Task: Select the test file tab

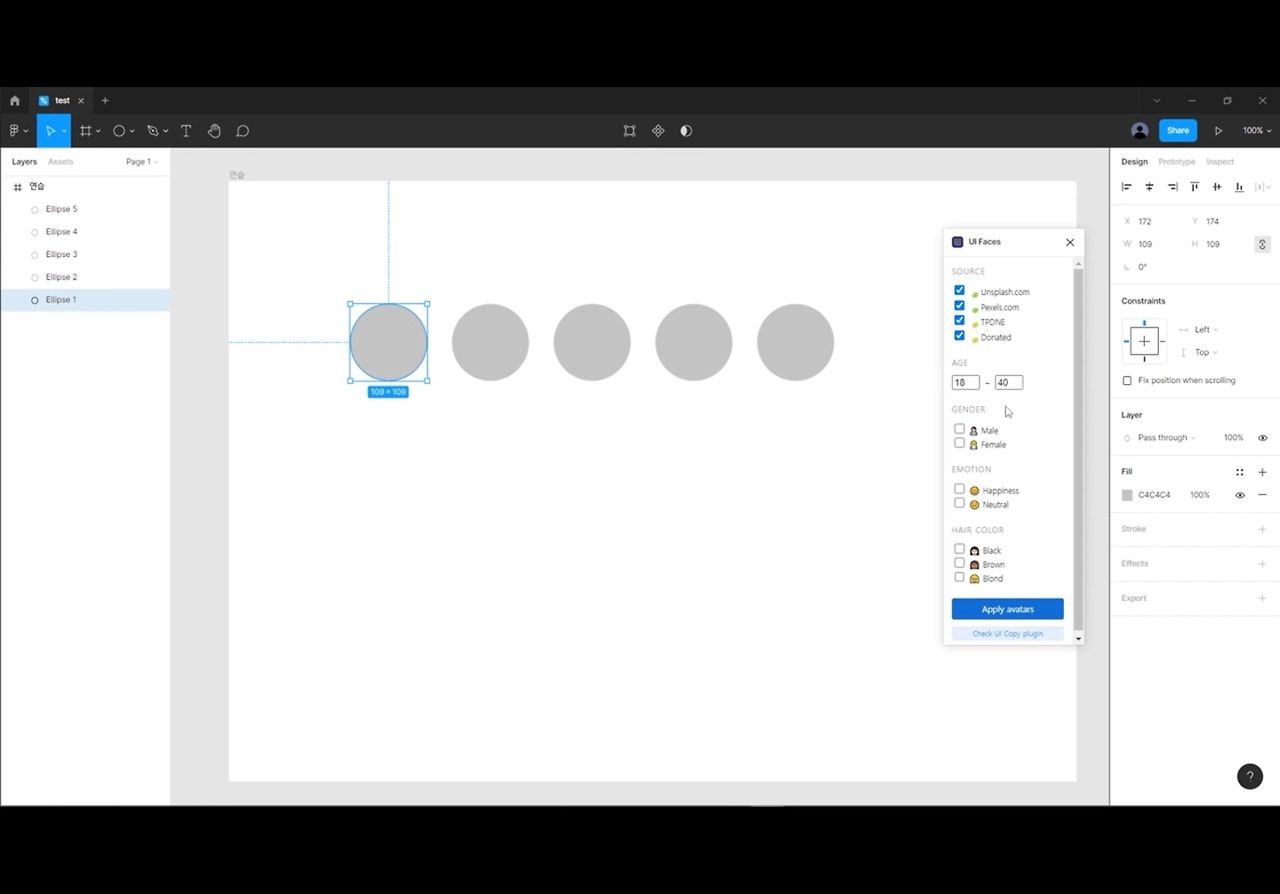Action: click(x=60, y=101)
